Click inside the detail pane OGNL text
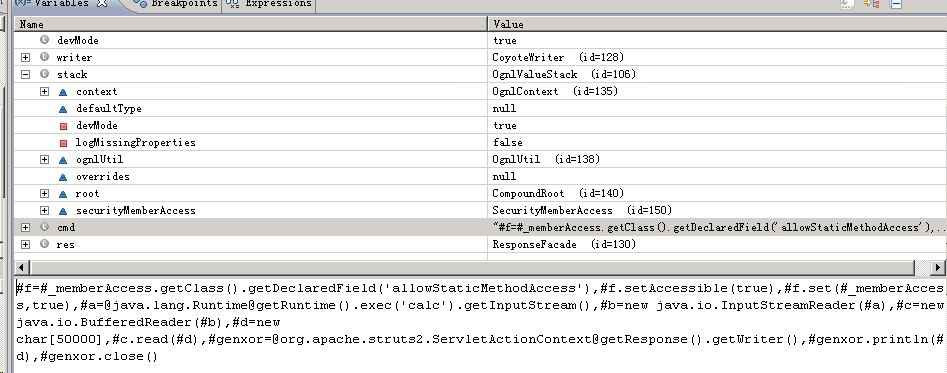 coord(480,322)
